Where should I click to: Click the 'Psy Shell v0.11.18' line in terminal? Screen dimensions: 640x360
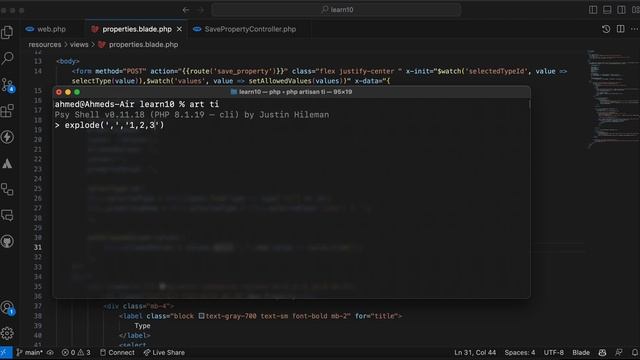192,115
